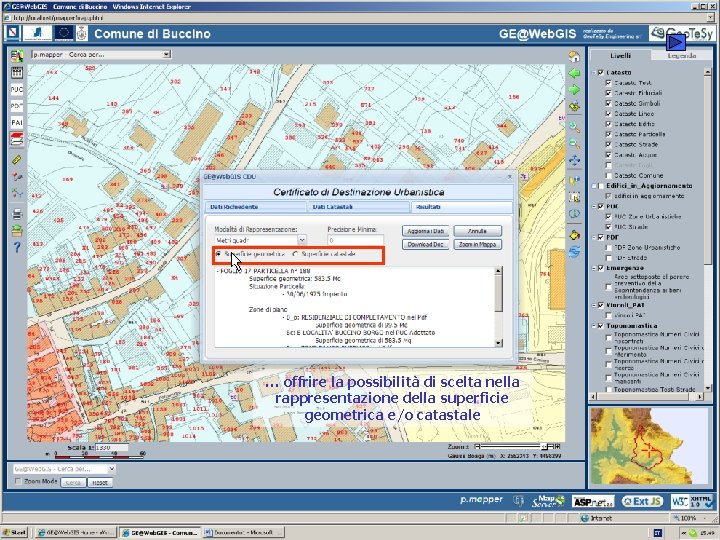The height and width of the screenshot is (540, 720).
Task: Click the map layers icon atop left toolbar
Action: point(17,56)
